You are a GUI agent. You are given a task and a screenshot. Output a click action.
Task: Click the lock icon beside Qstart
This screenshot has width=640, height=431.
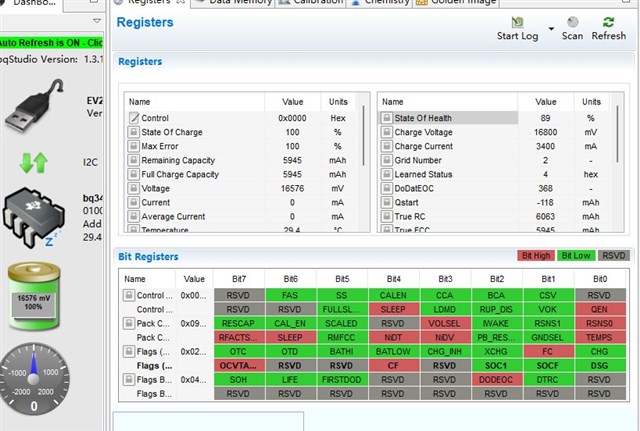[x=386, y=202]
